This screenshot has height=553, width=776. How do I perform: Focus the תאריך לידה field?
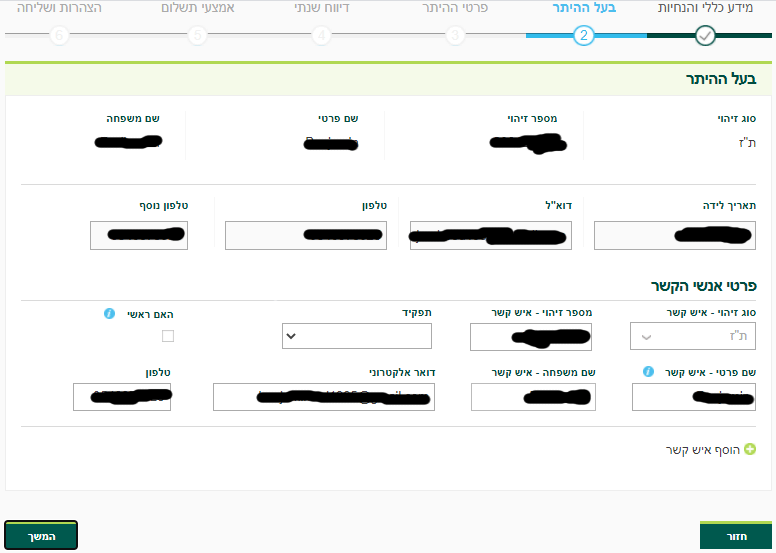[675, 236]
